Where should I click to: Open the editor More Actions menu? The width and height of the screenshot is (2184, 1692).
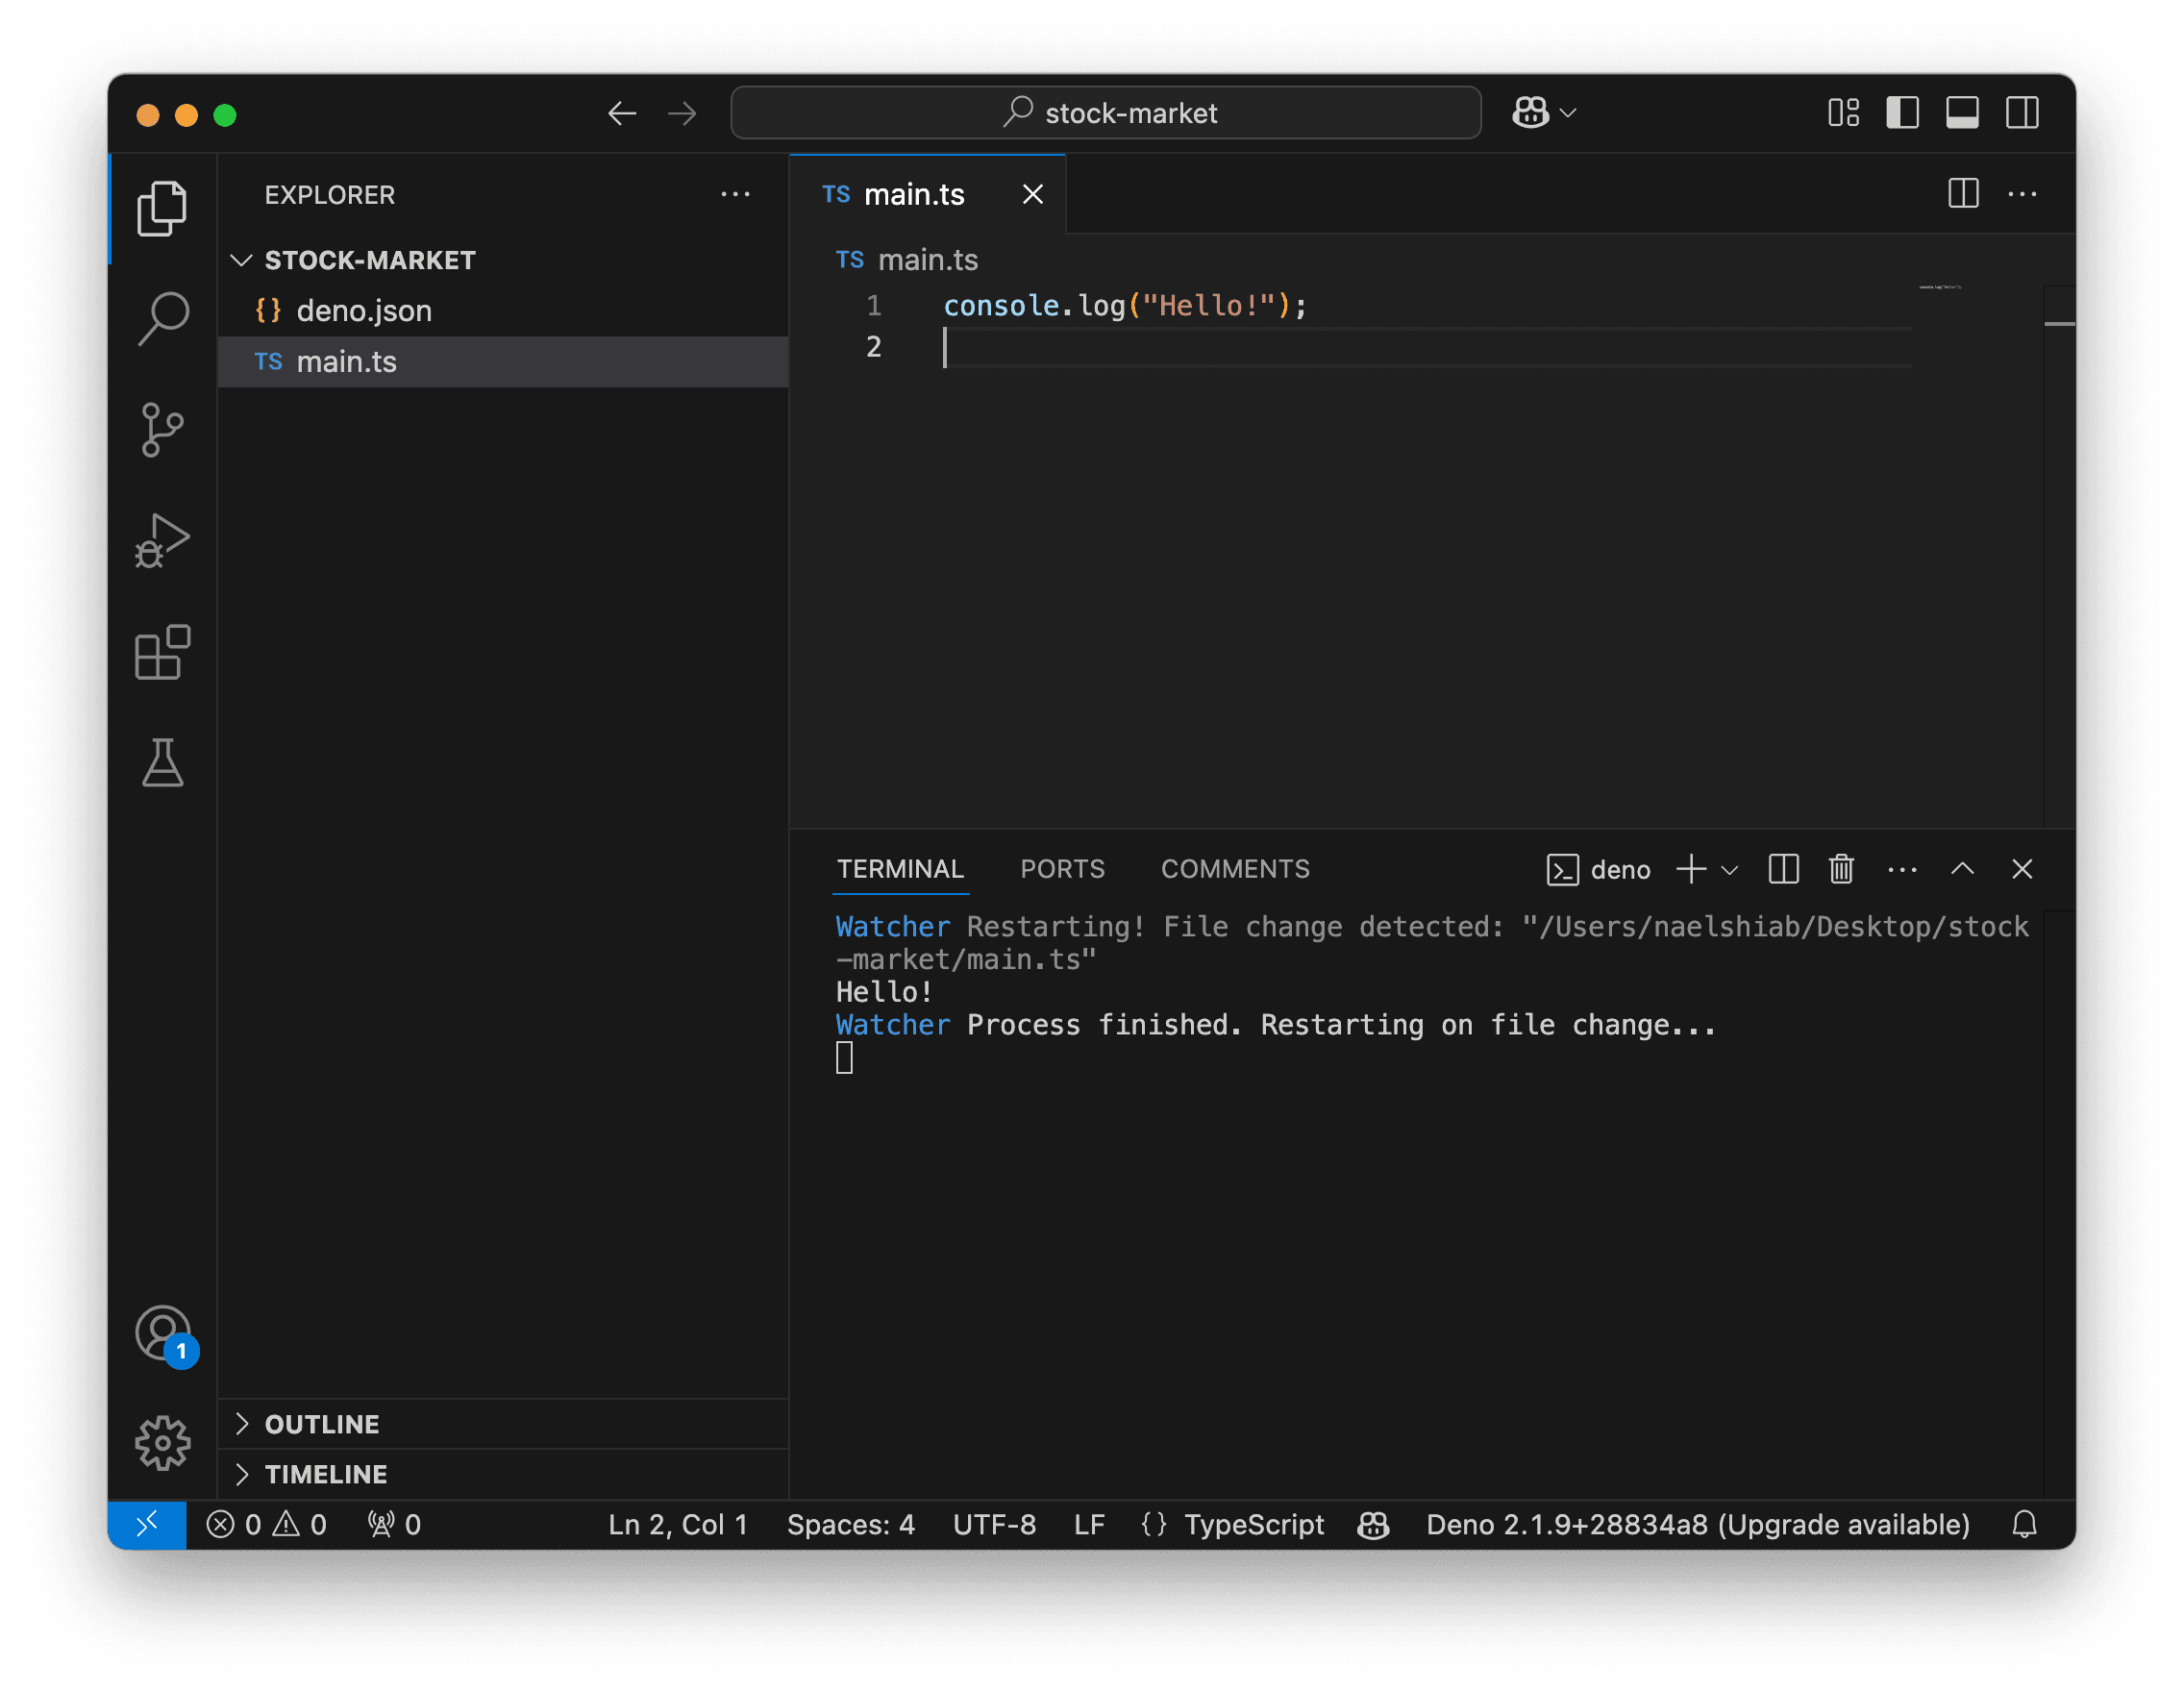(x=2022, y=194)
